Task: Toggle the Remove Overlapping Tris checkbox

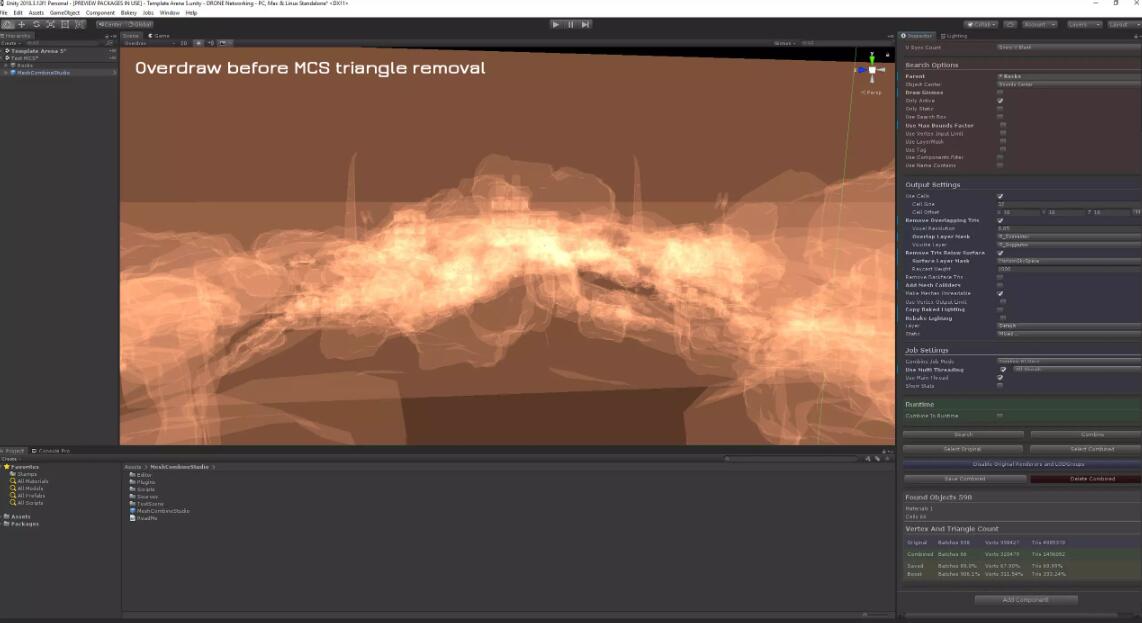Action: [1000, 220]
